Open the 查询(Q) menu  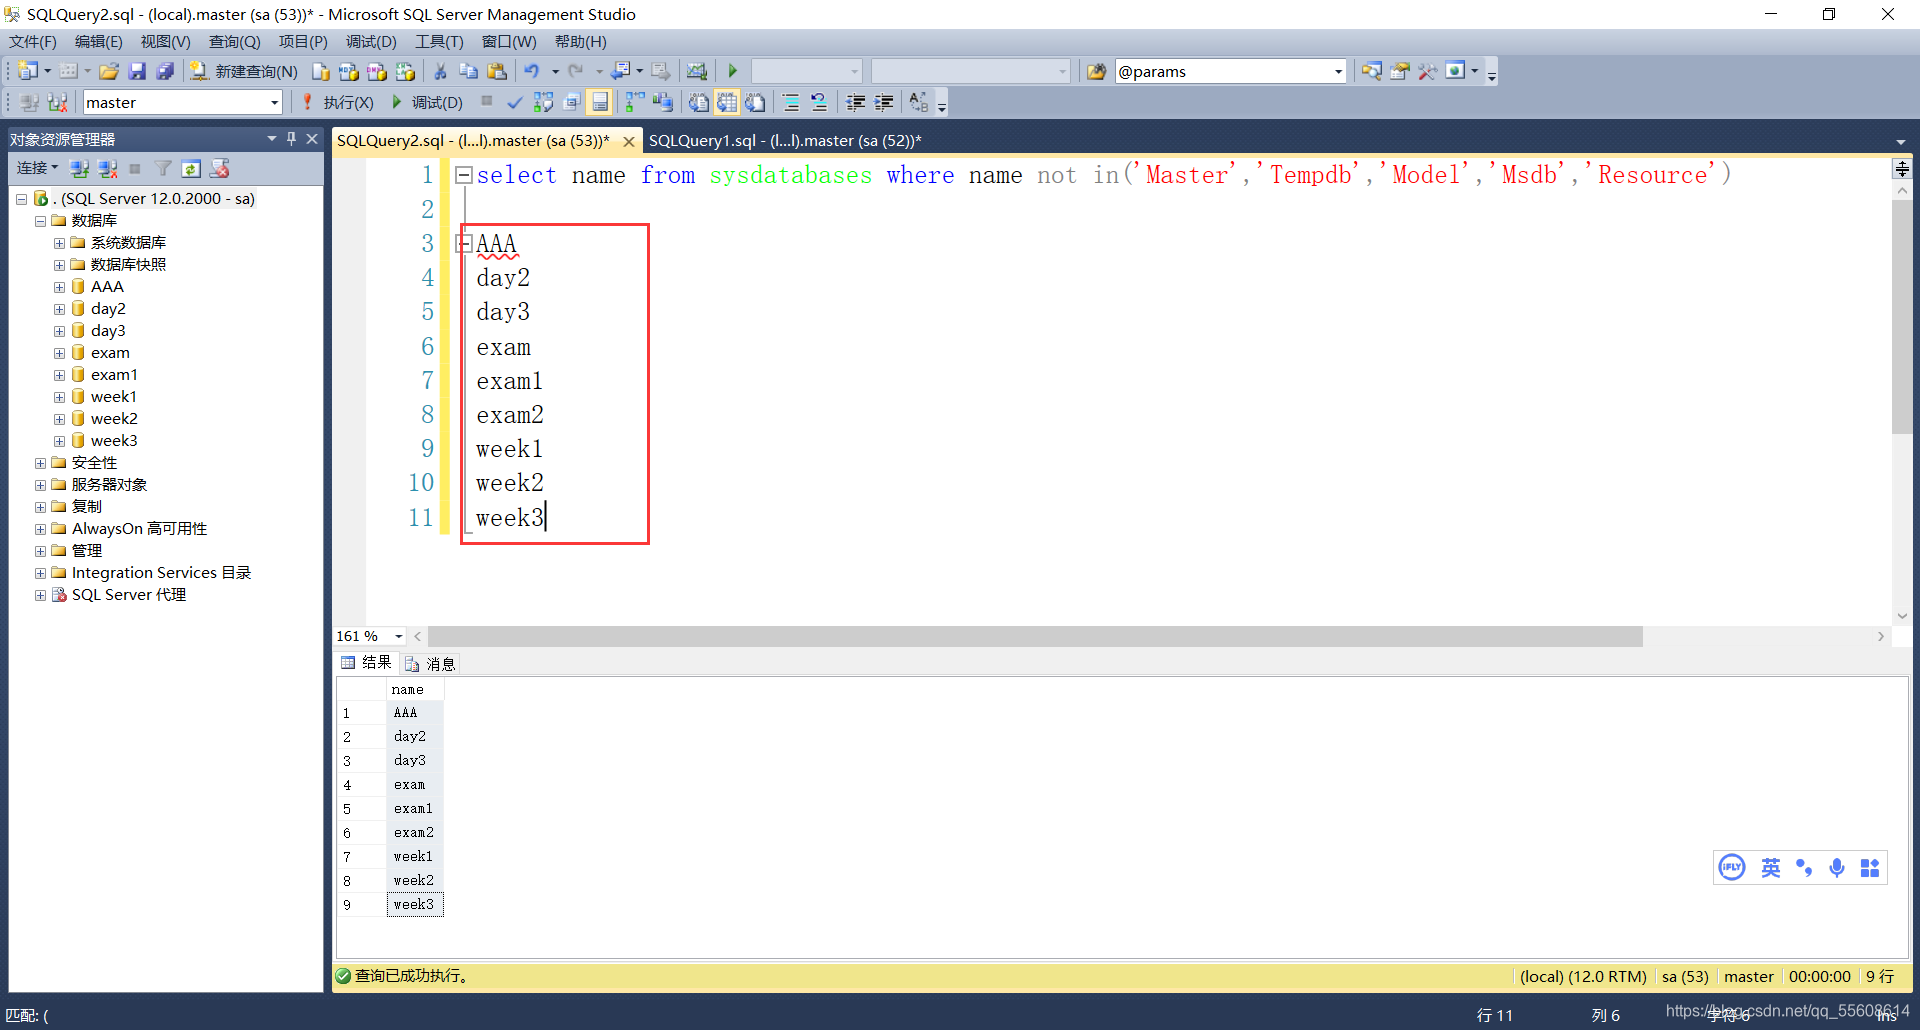tap(234, 41)
